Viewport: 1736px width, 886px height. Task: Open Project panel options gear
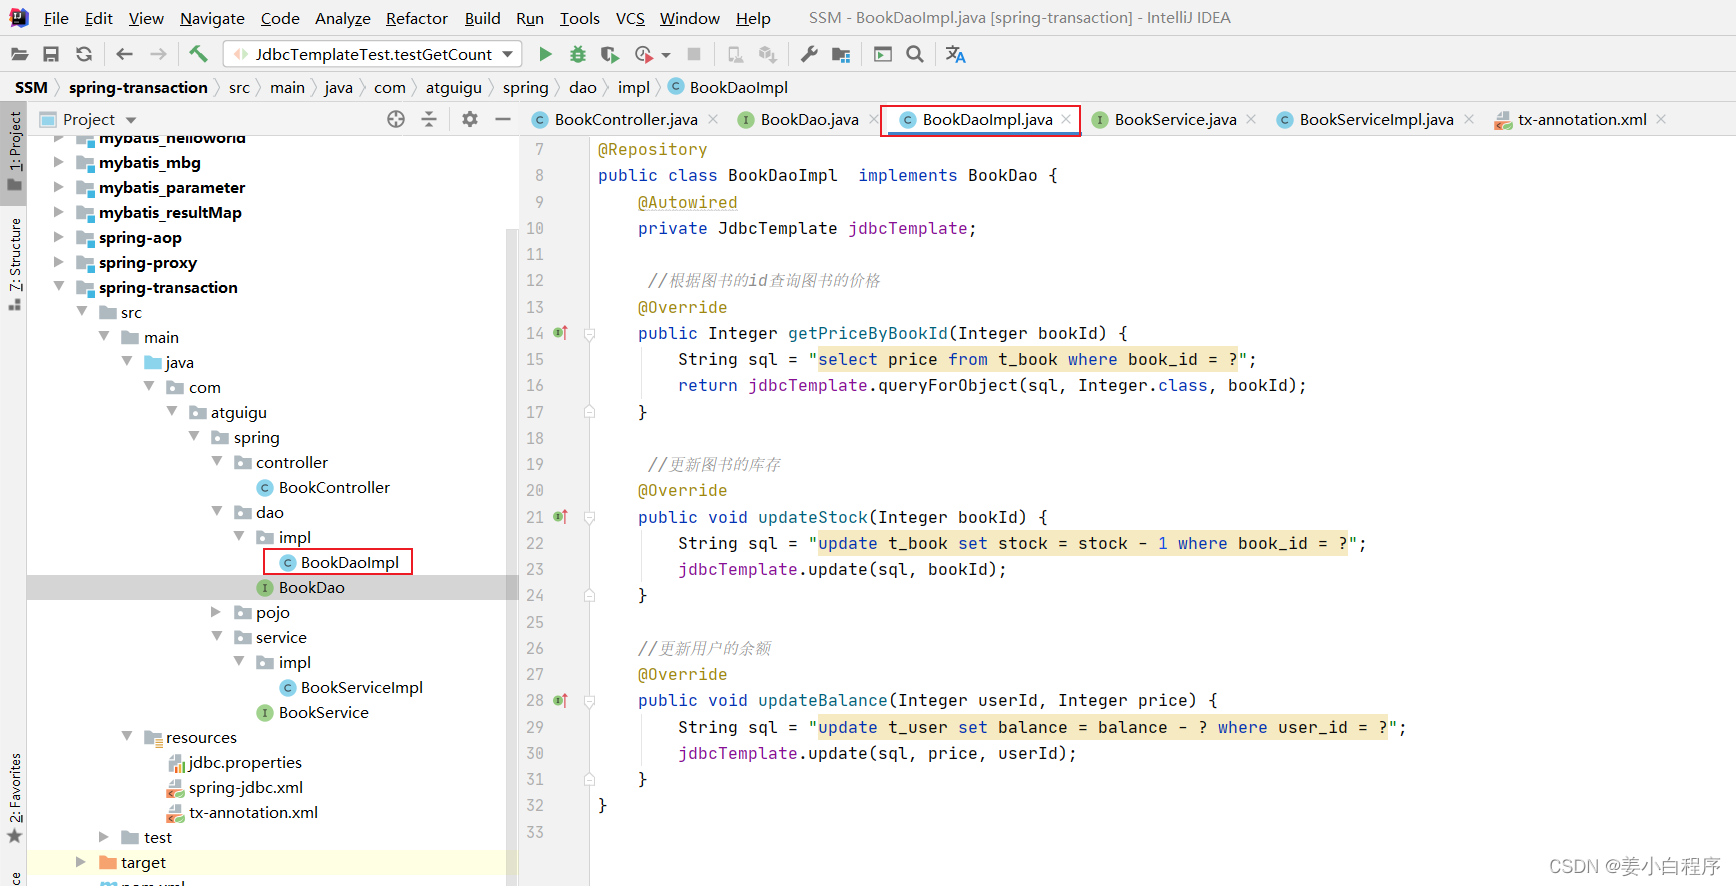pyautogui.click(x=470, y=119)
